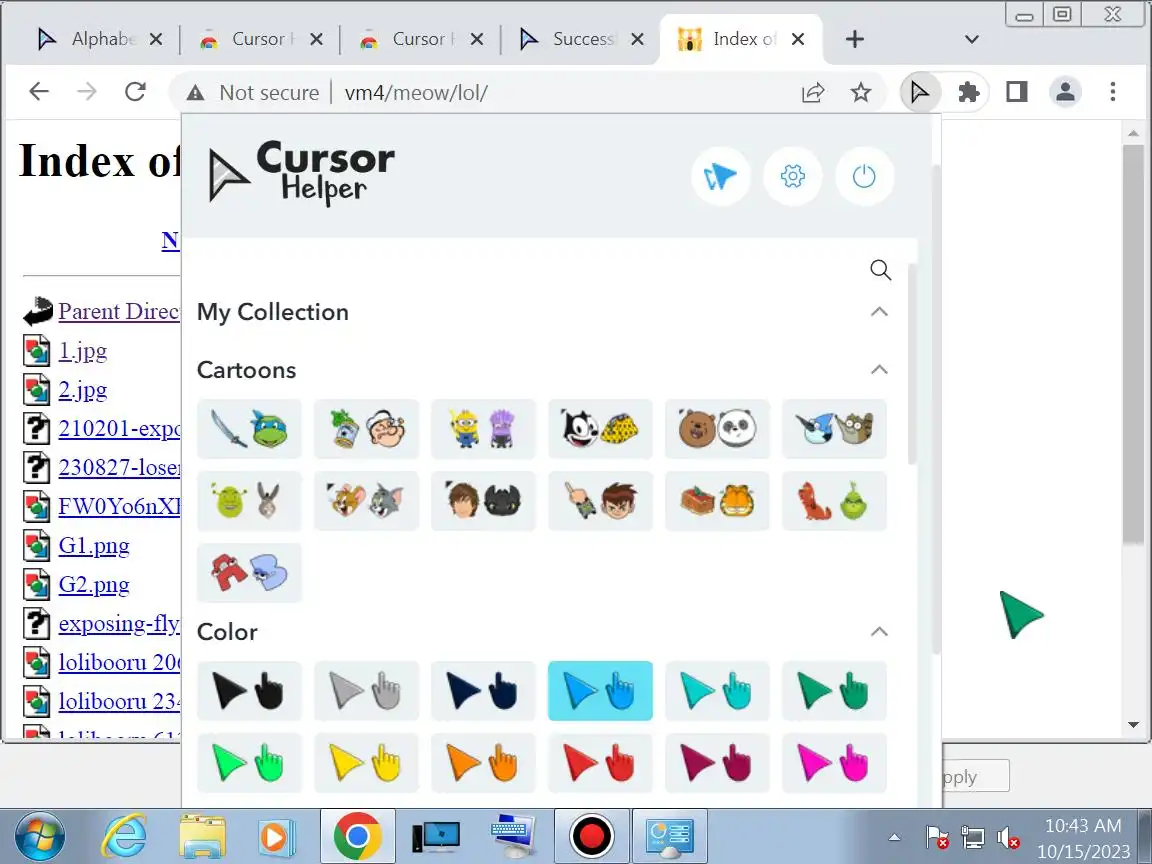Image resolution: width=1152 pixels, height=864 pixels.
Task: Select the Popeye spinach cursor pack
Action: 366,429
